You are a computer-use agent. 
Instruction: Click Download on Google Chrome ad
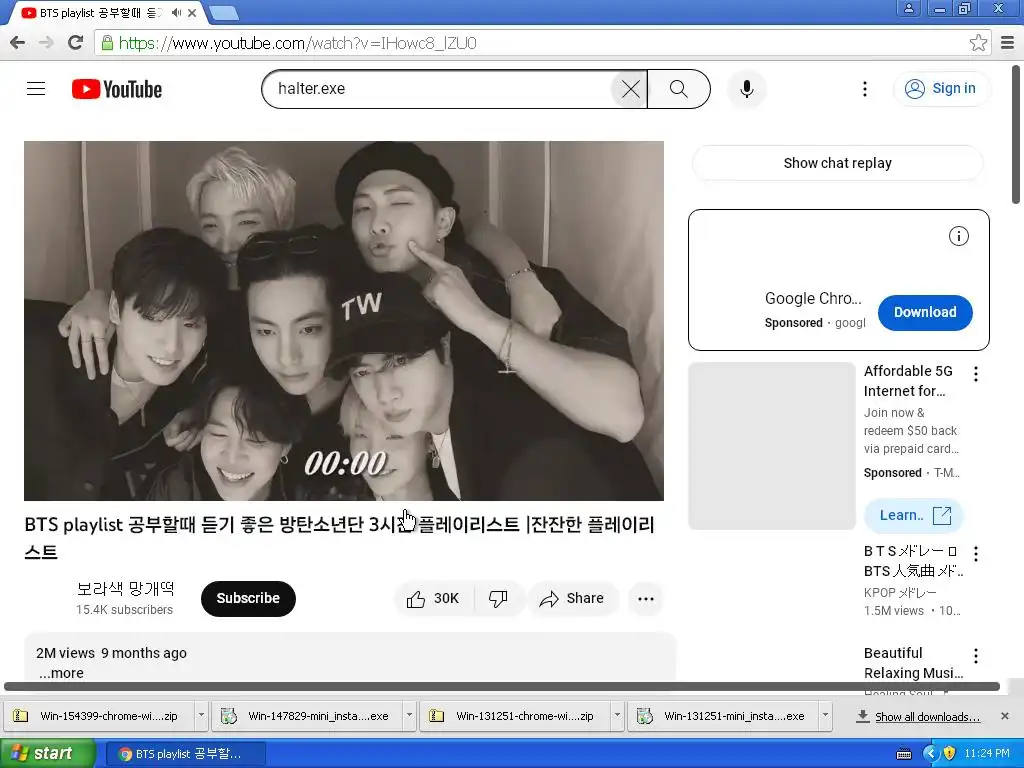(925, 312)
